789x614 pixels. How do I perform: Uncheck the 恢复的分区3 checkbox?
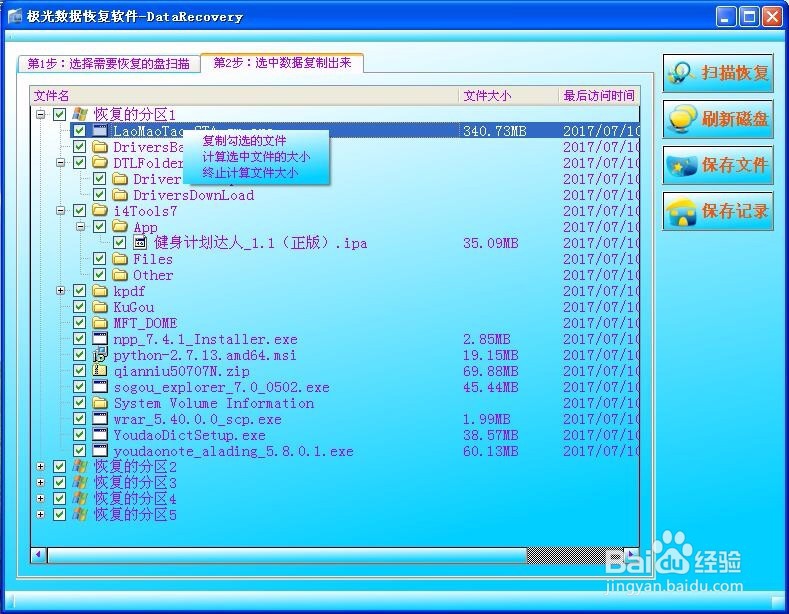click(59, 483)
